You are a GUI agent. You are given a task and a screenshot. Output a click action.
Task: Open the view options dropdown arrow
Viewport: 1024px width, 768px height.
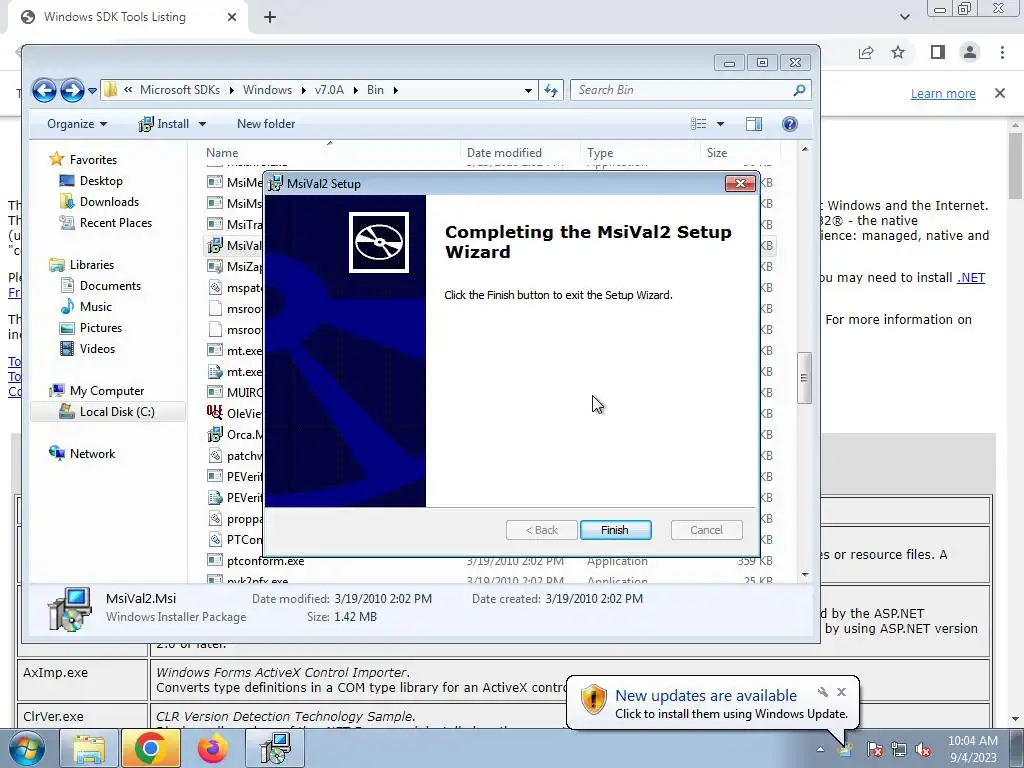tap(720, 123)
